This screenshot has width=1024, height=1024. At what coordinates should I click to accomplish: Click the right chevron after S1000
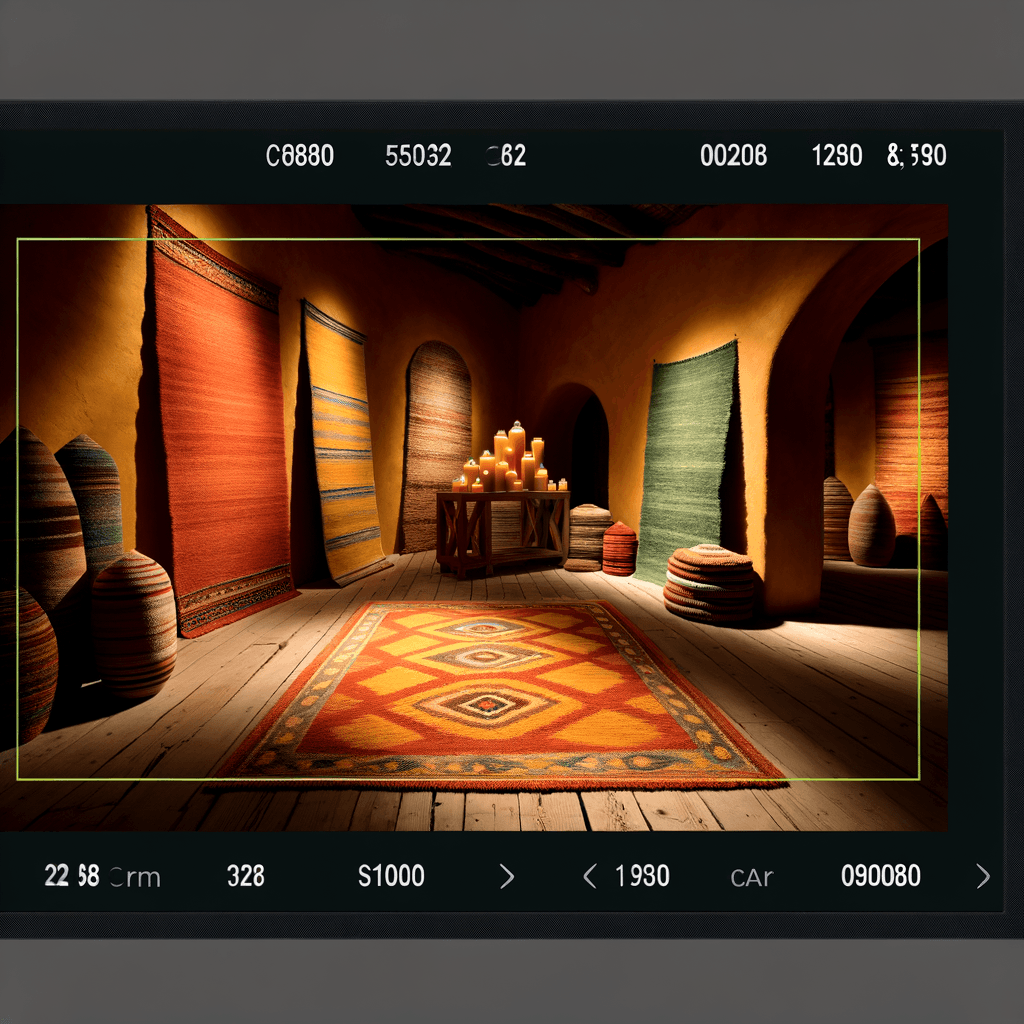coord(507,877)
